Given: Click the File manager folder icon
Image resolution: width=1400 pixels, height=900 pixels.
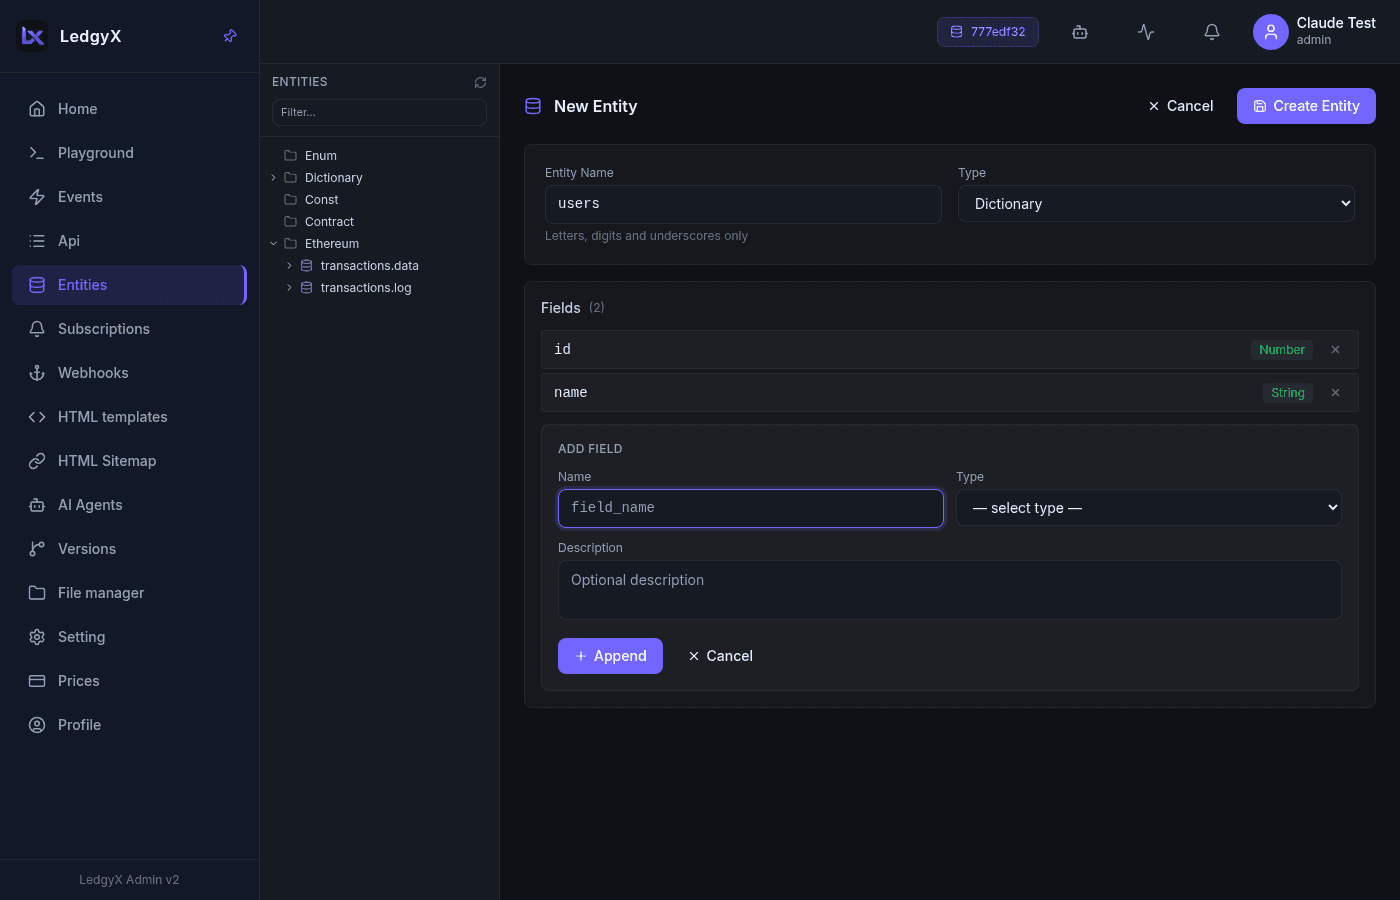Looking at the screenshot, I should (x=37, y=593).
